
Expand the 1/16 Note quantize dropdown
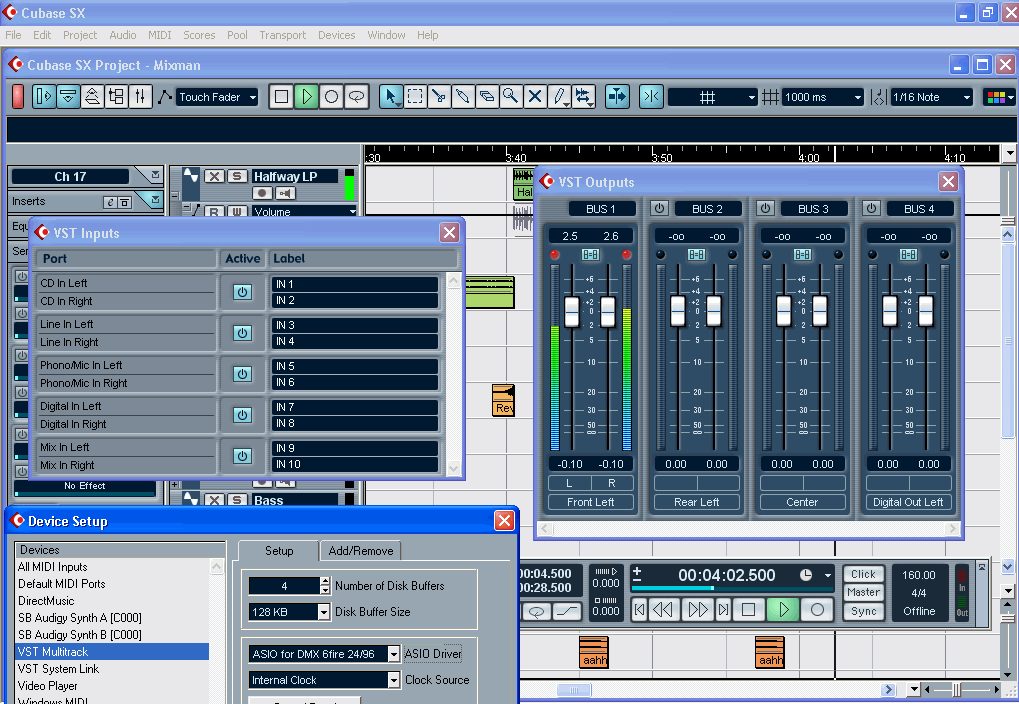click(x=930, y=97)
